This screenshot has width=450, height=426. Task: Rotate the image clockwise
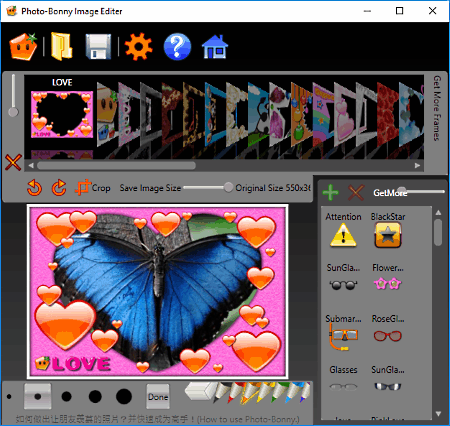click(59, 188)
